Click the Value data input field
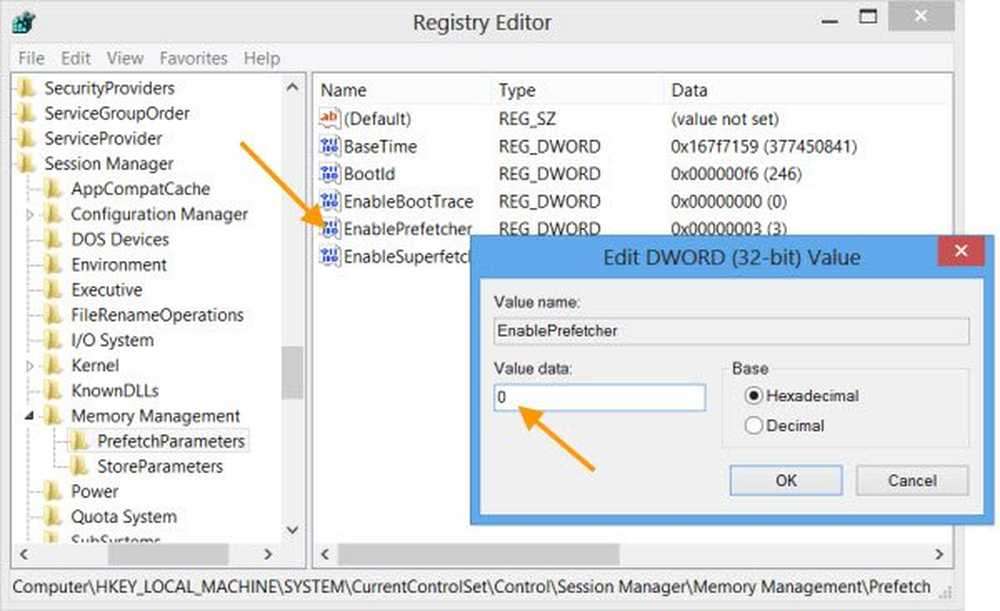Viewport: 1000px width, 611px height. point(599,397)
